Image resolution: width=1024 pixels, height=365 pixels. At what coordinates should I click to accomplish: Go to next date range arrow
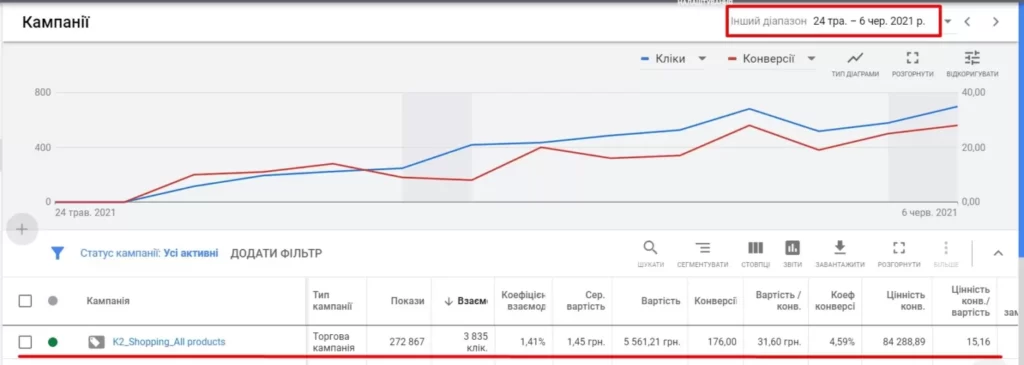tap(996, 22)
